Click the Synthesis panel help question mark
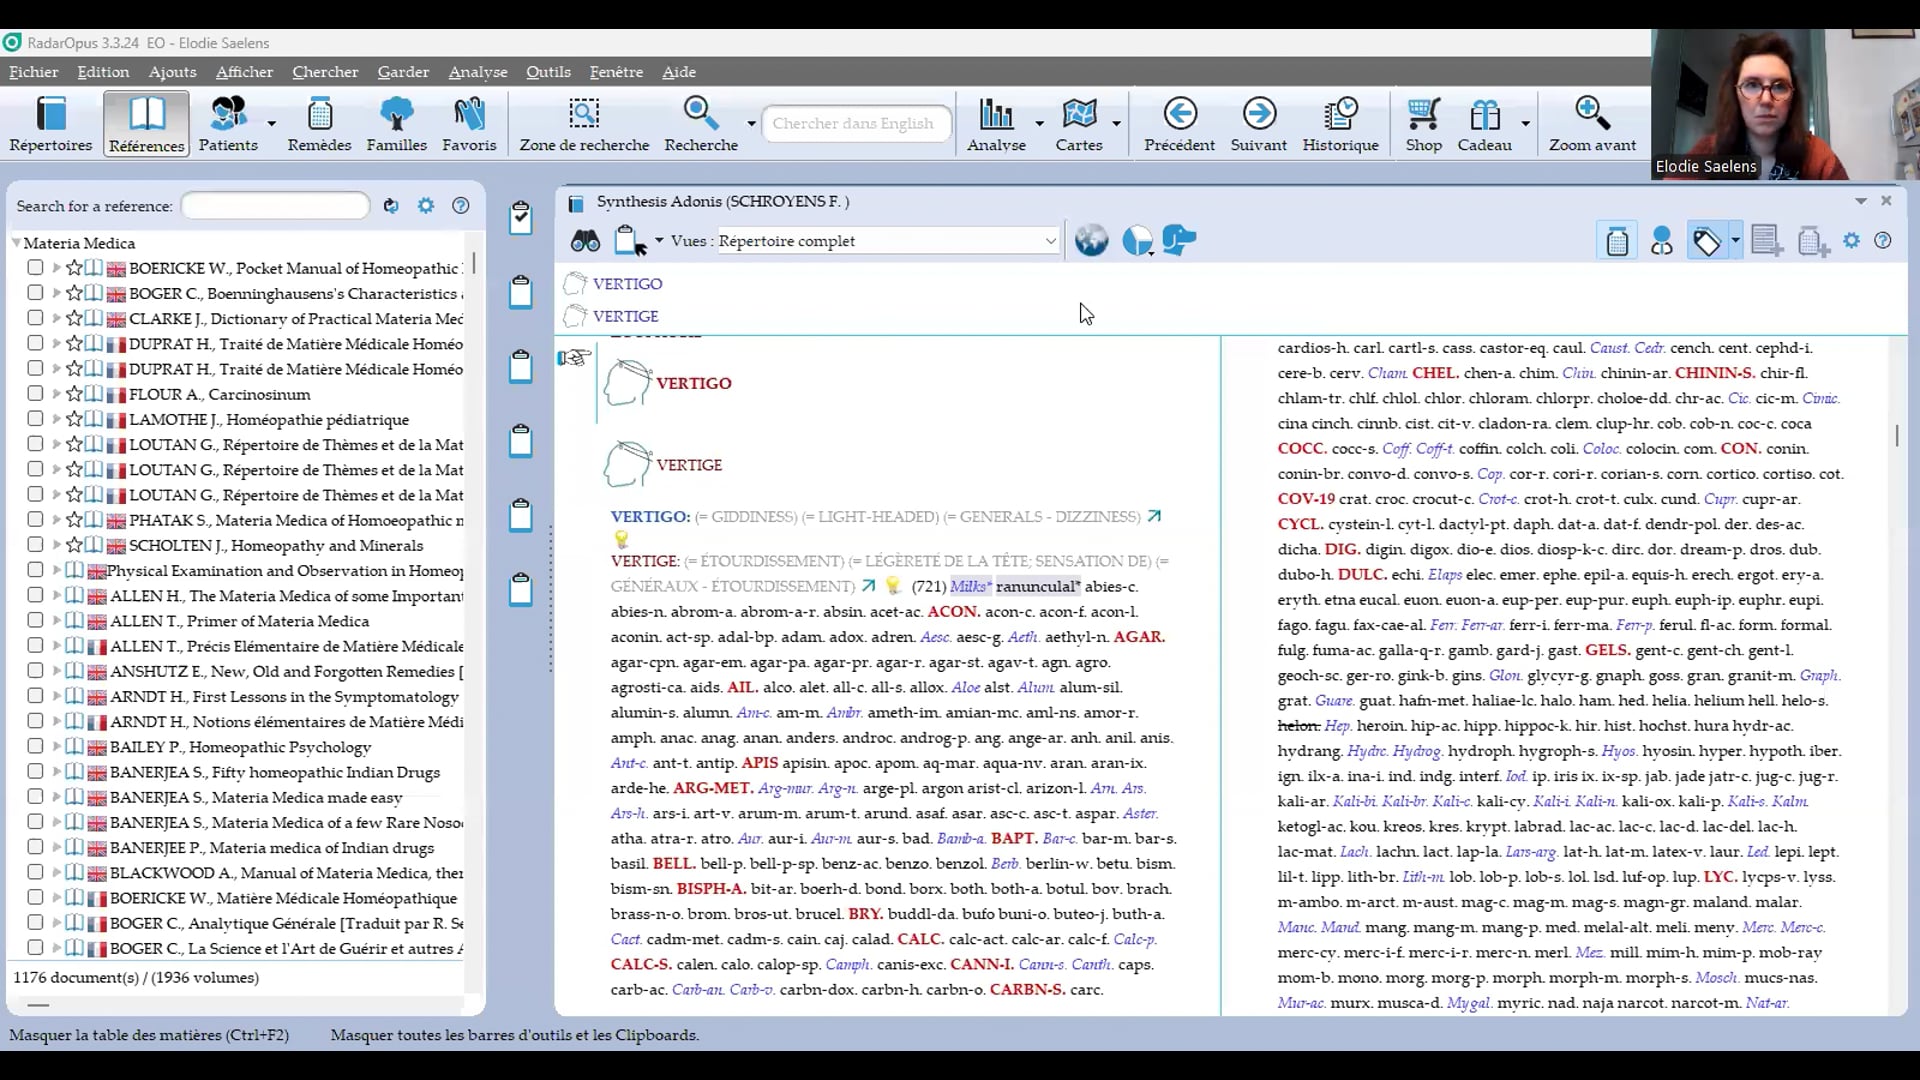This screenshot has width=1920, height=1080. 1883,241
